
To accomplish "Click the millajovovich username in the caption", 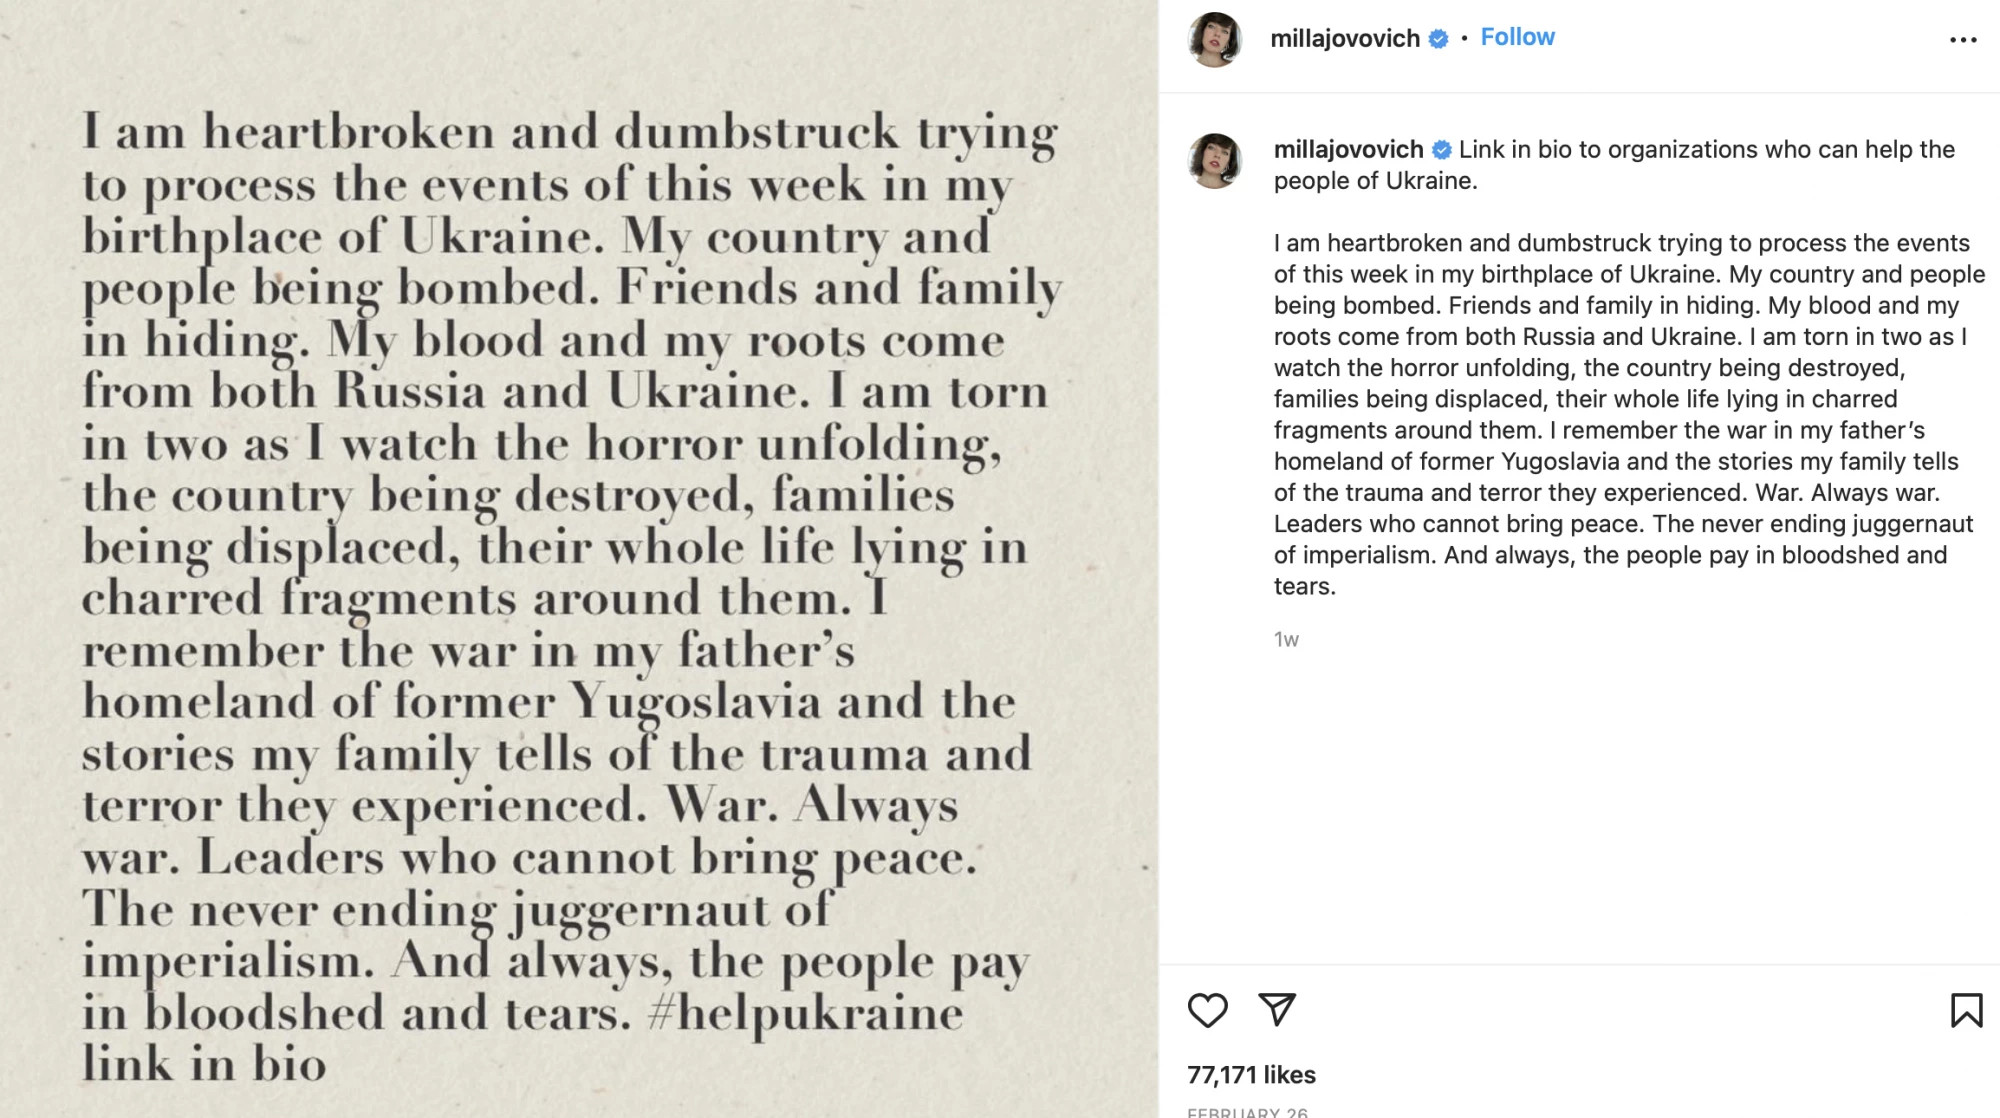I will pyautogui.click(x=1348, y=150).
